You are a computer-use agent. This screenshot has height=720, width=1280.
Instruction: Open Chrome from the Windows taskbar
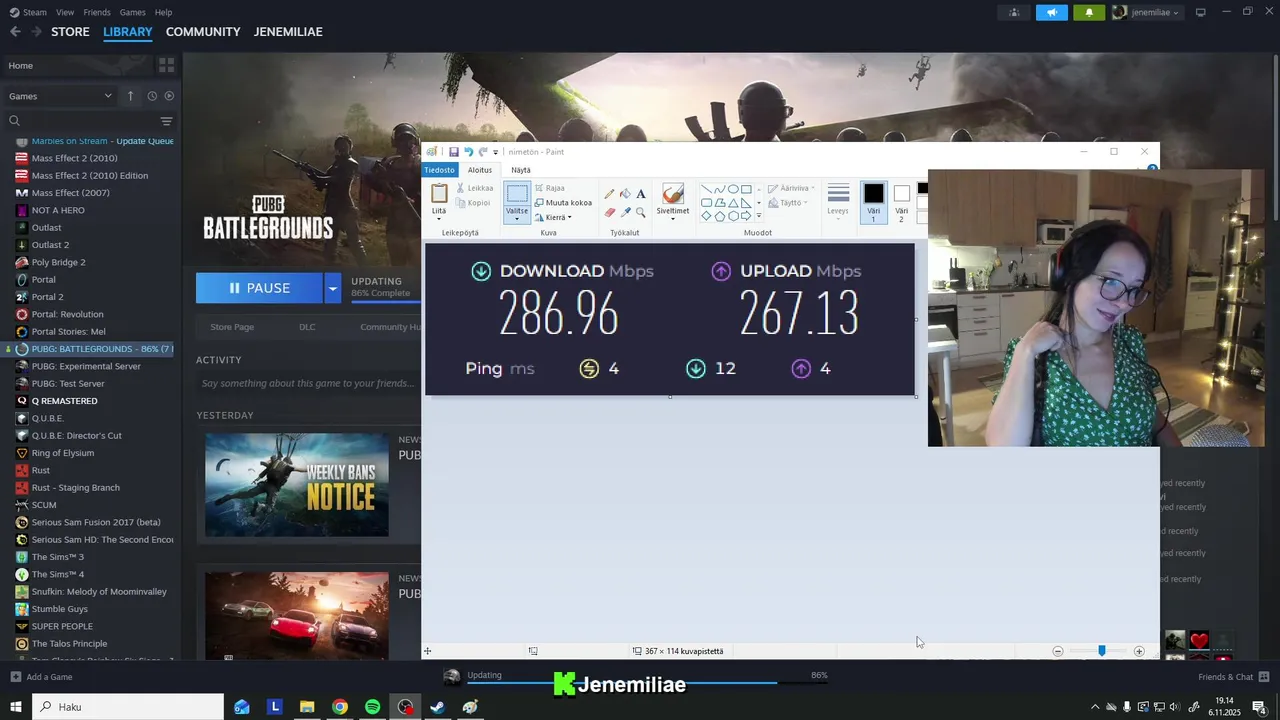click(x=340, y=707)
